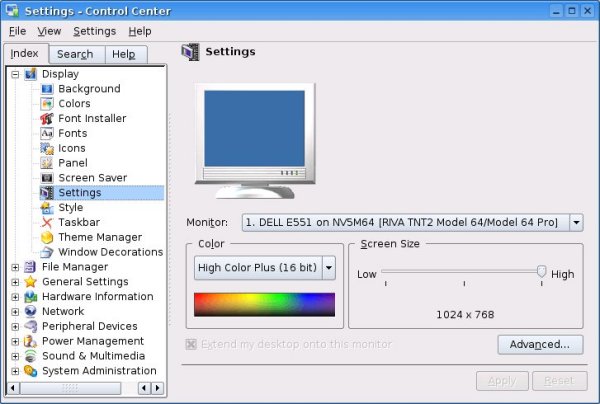Open the Window Decorations icon entry
This screenshot has height=404, width=600.
[x=47, y=252]
